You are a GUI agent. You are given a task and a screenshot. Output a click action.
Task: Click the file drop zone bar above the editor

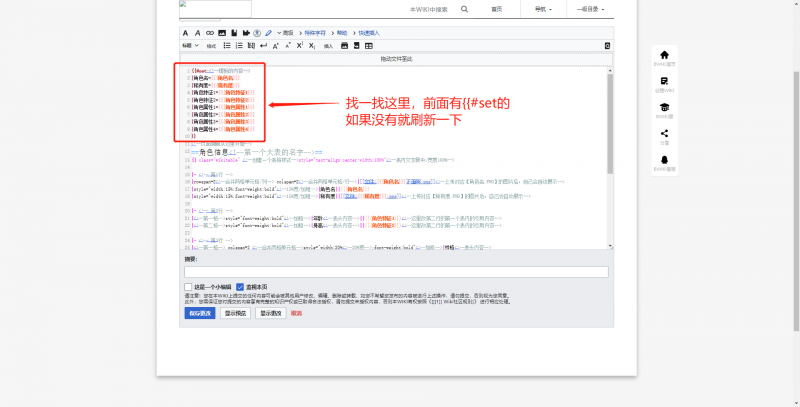(396, 59)
